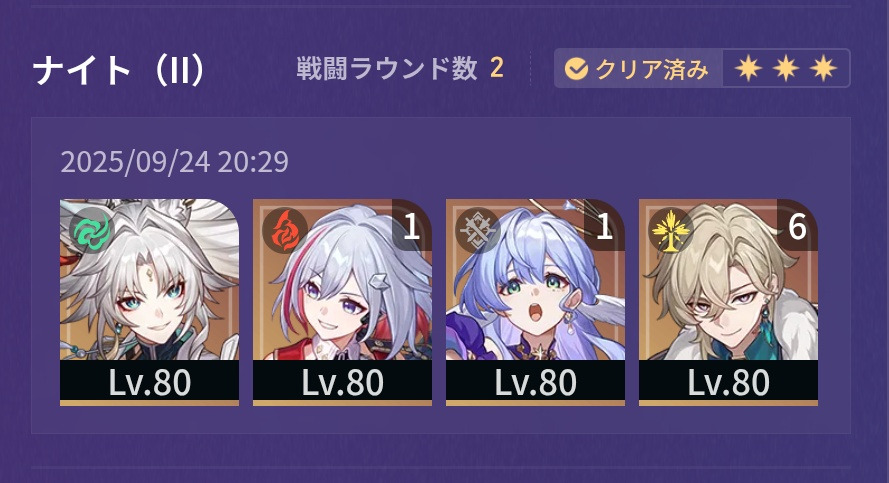The height and width of the screenshot is (483, 889).
Task: Click the クリア済み status label
Action: point(652,69)
